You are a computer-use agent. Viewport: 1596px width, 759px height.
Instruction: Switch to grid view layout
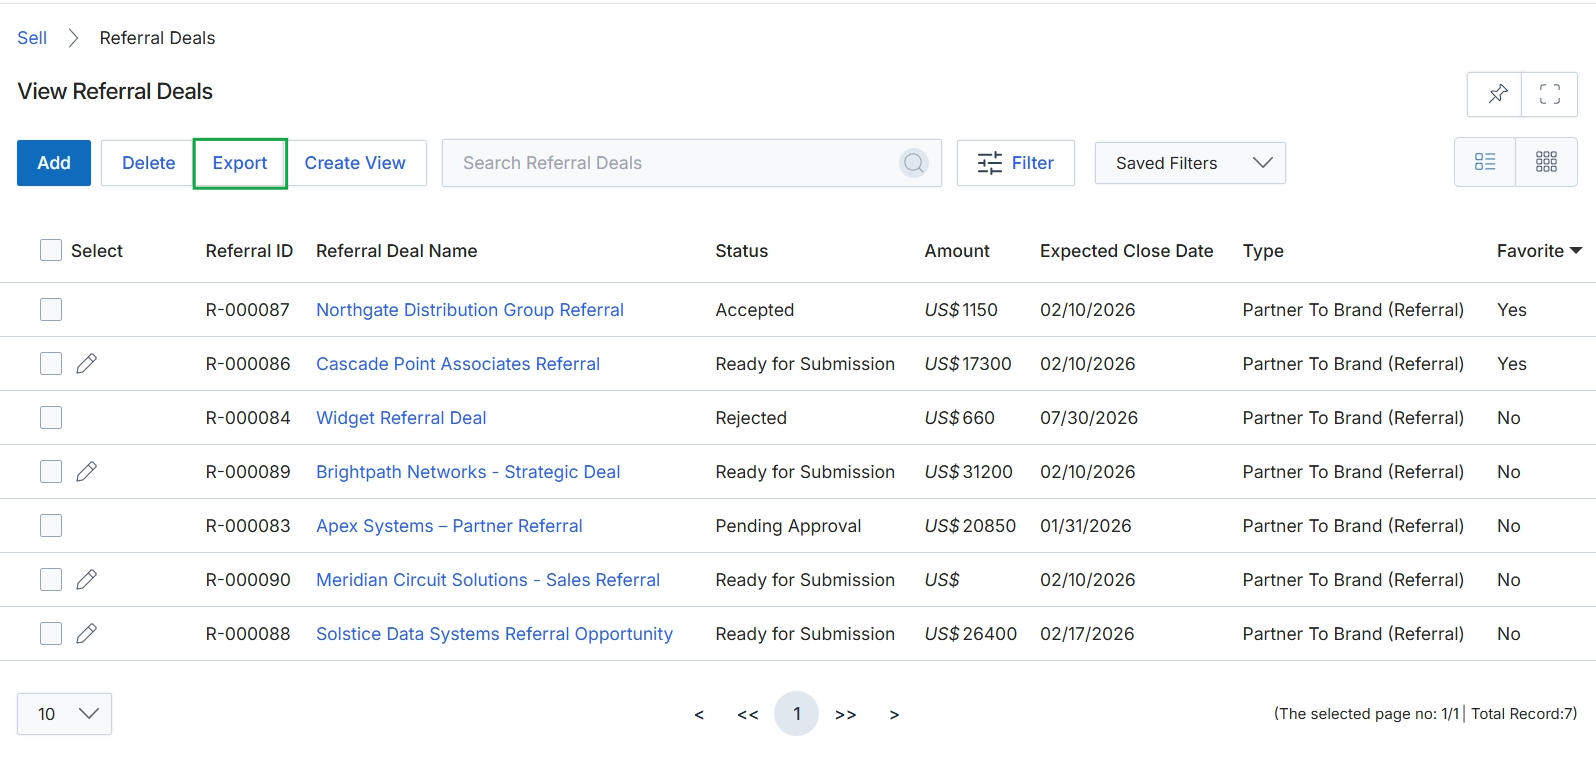(x=1546, y=162)
